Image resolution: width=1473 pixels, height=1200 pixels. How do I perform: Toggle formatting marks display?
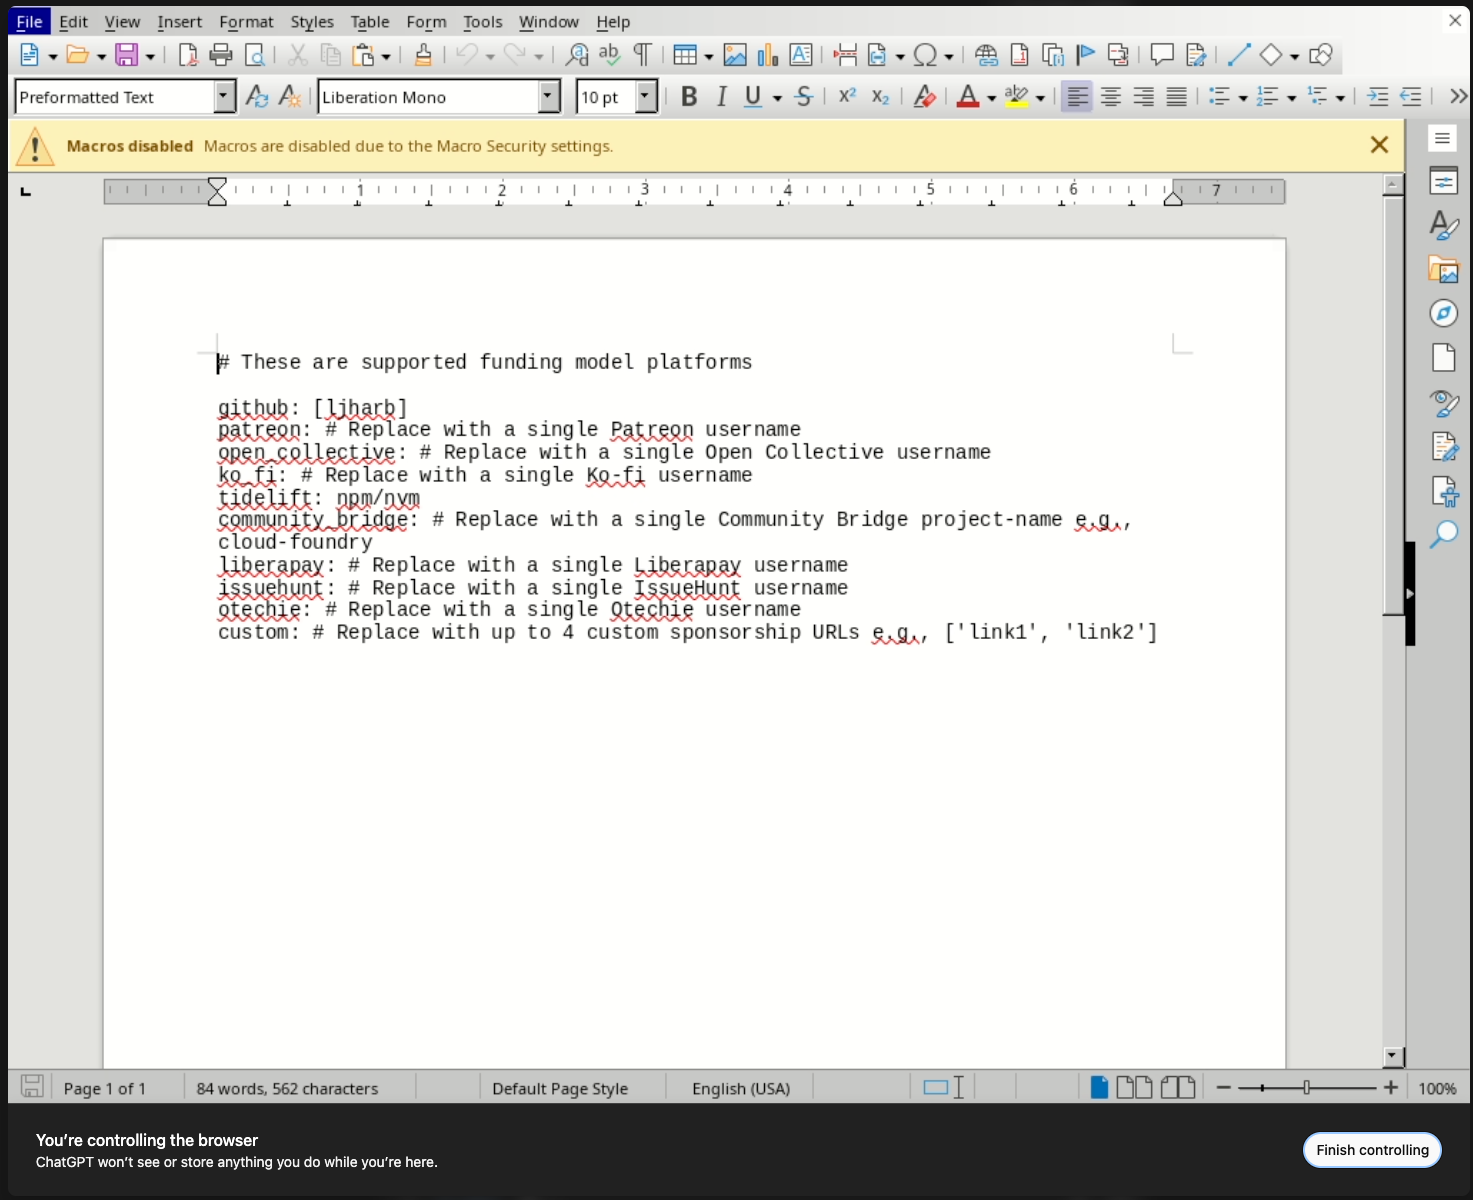[643, 55]
